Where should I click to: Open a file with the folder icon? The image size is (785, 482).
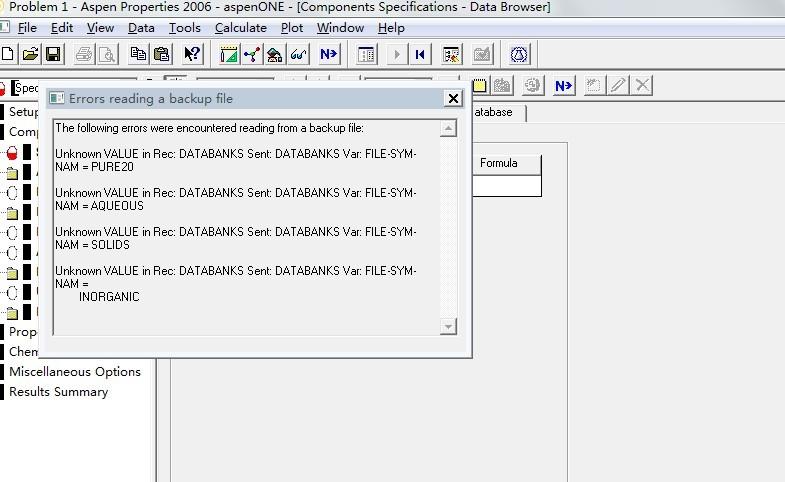point(30,54)
